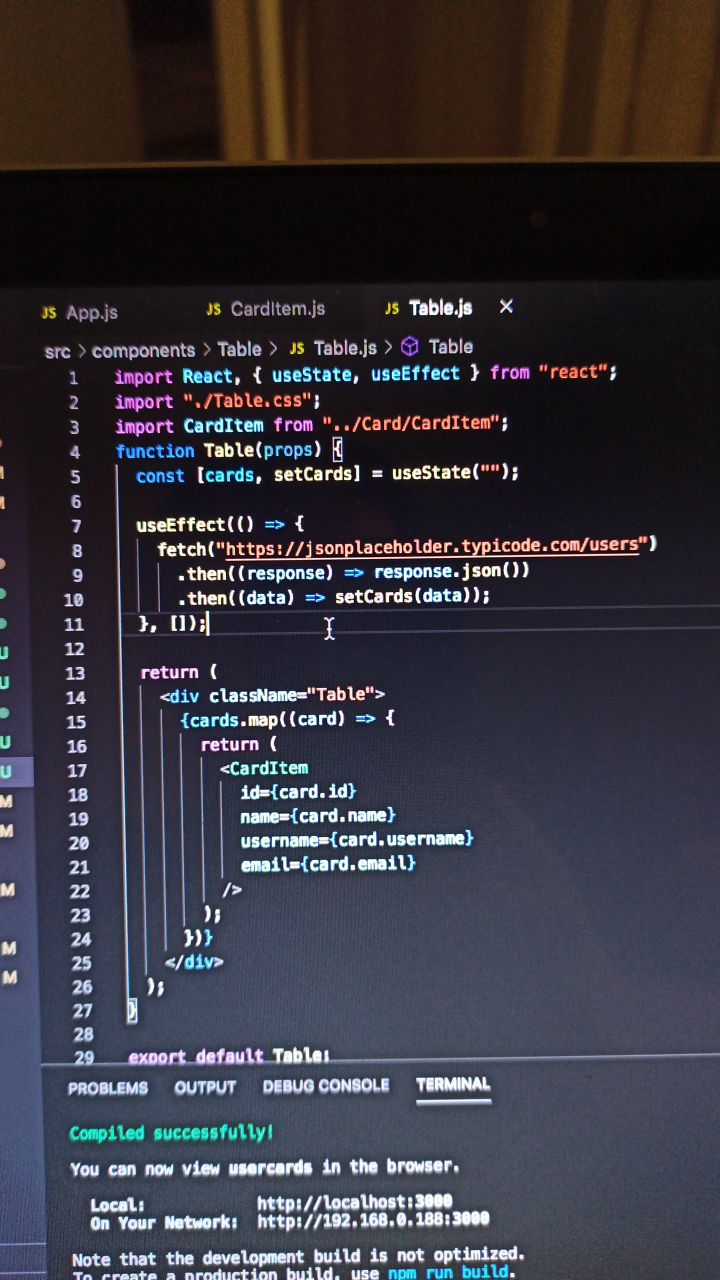The height and width of the screenshot is (1280, 720).
Task: Open the PROBLEMS panel tab
Action: [108, 1088]
